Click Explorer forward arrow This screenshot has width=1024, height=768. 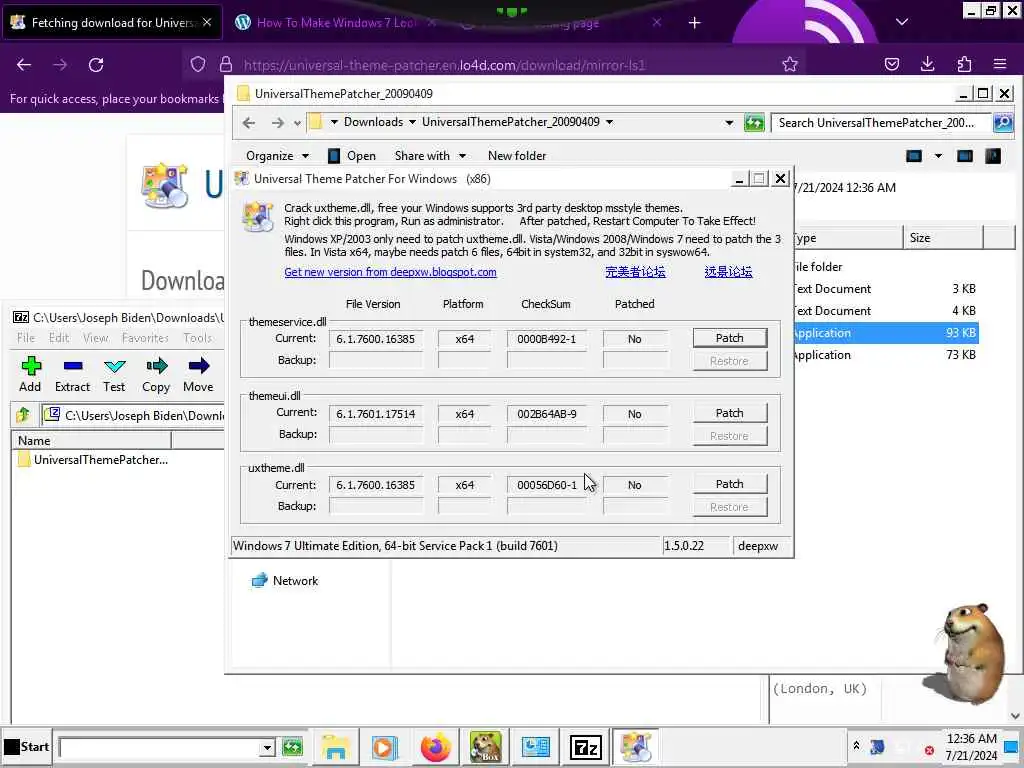click(x=278, y=123)
